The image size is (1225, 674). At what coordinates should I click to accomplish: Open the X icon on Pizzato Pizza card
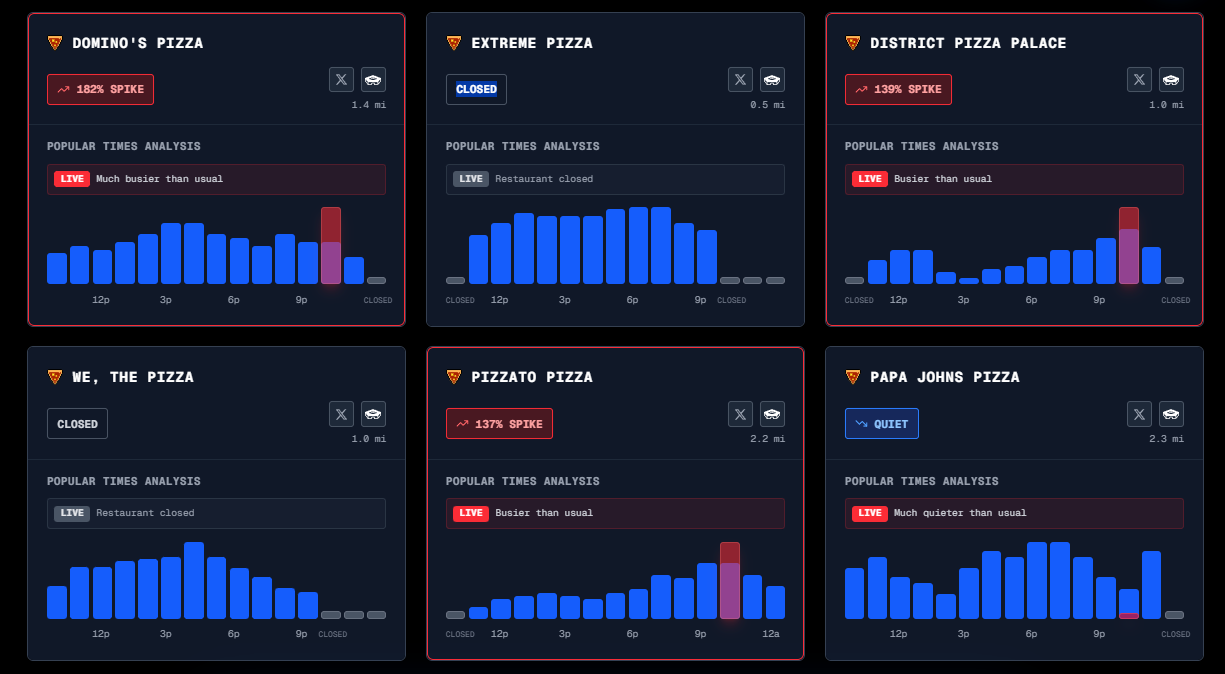[x=740, y=414]
